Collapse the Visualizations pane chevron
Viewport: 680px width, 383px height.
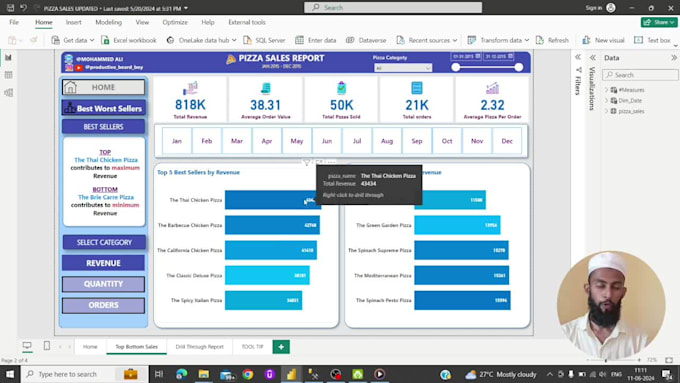coord(592,57)
